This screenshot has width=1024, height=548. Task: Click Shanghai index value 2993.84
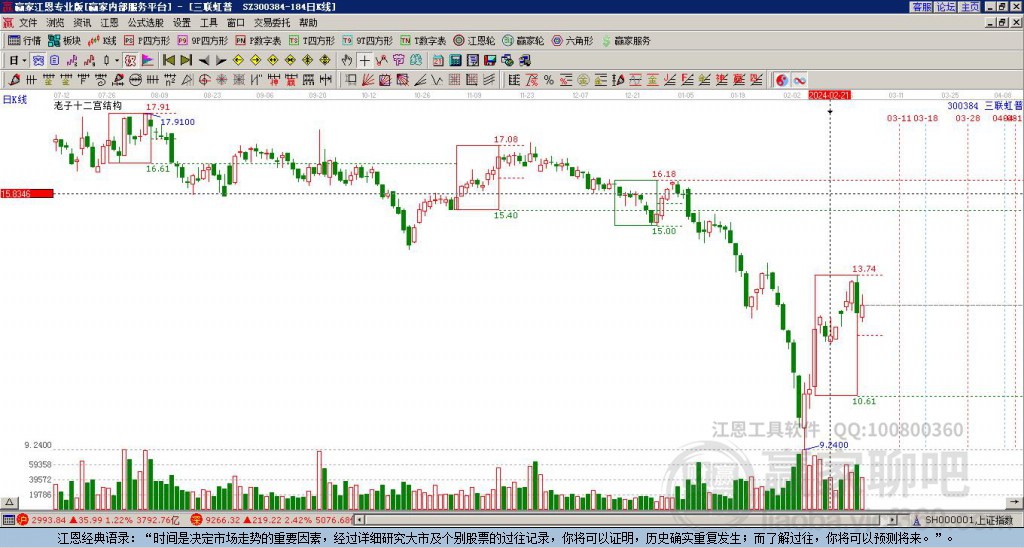[49, 520]
